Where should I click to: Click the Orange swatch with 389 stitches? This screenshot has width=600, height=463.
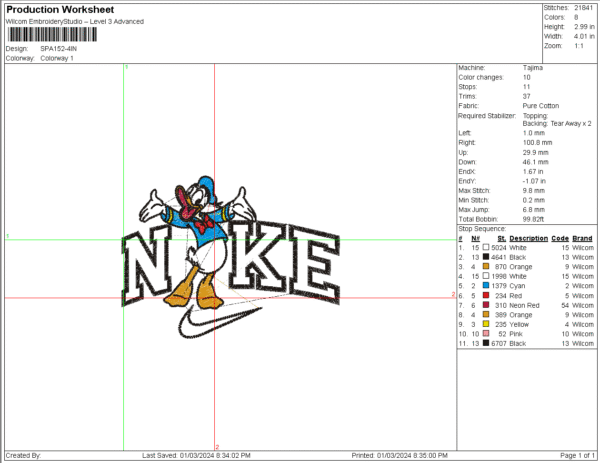pos(486,315)
